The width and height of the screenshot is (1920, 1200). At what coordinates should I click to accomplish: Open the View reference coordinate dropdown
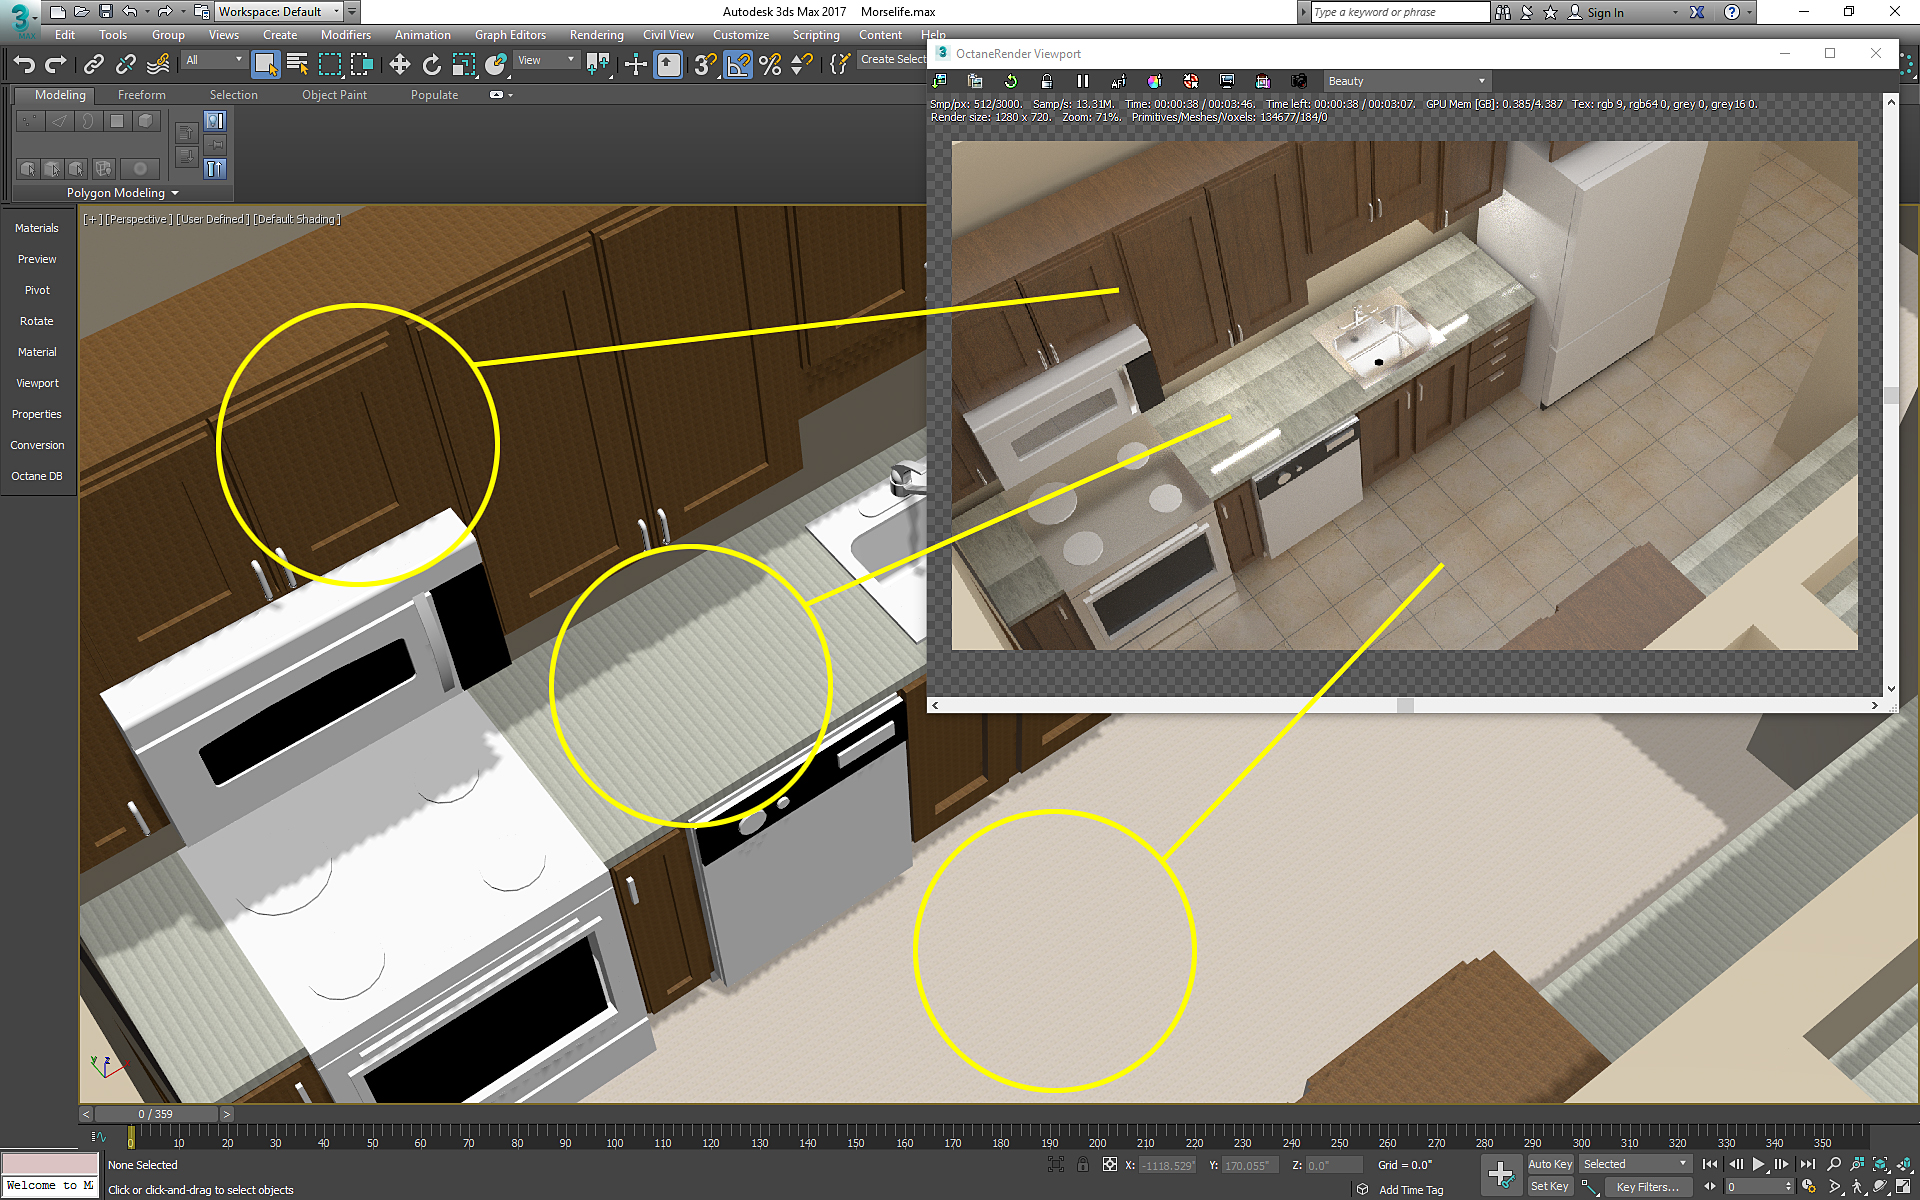click(x=545, y=60)
